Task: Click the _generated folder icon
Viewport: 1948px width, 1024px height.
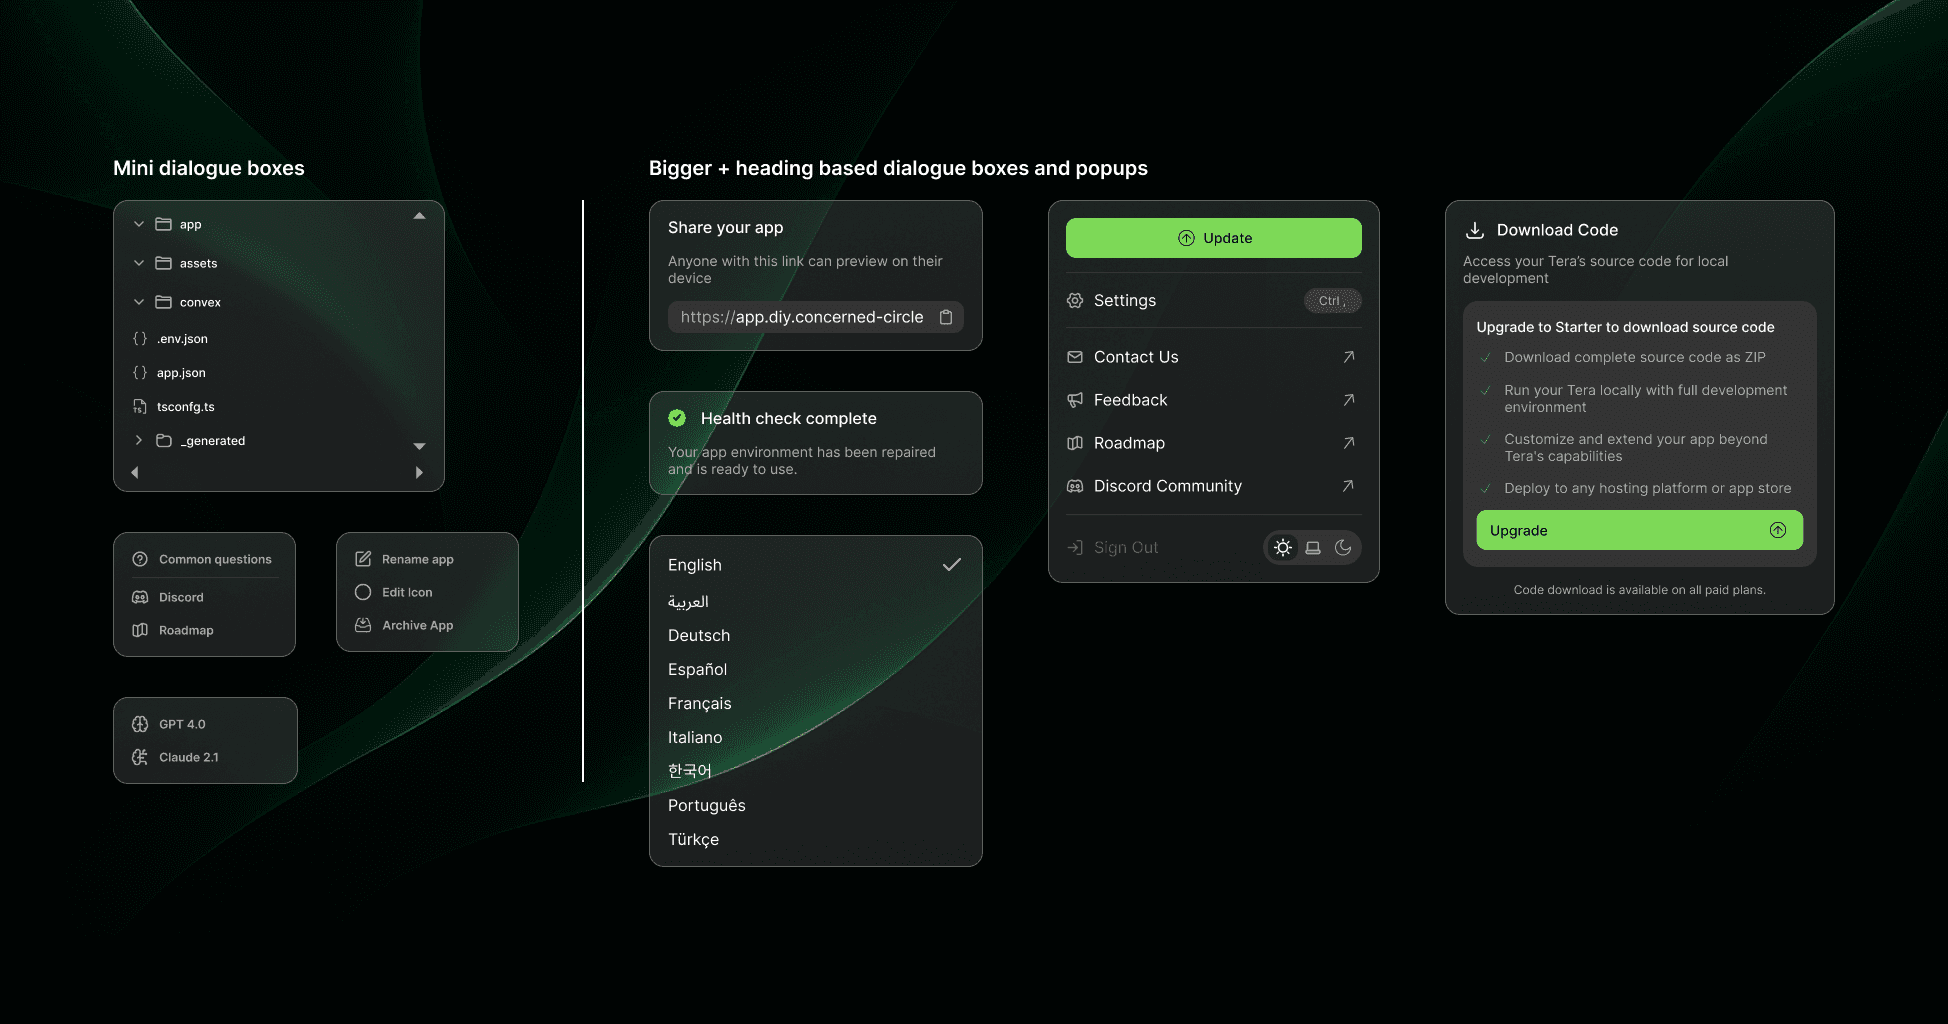Action: coord(164,440)
